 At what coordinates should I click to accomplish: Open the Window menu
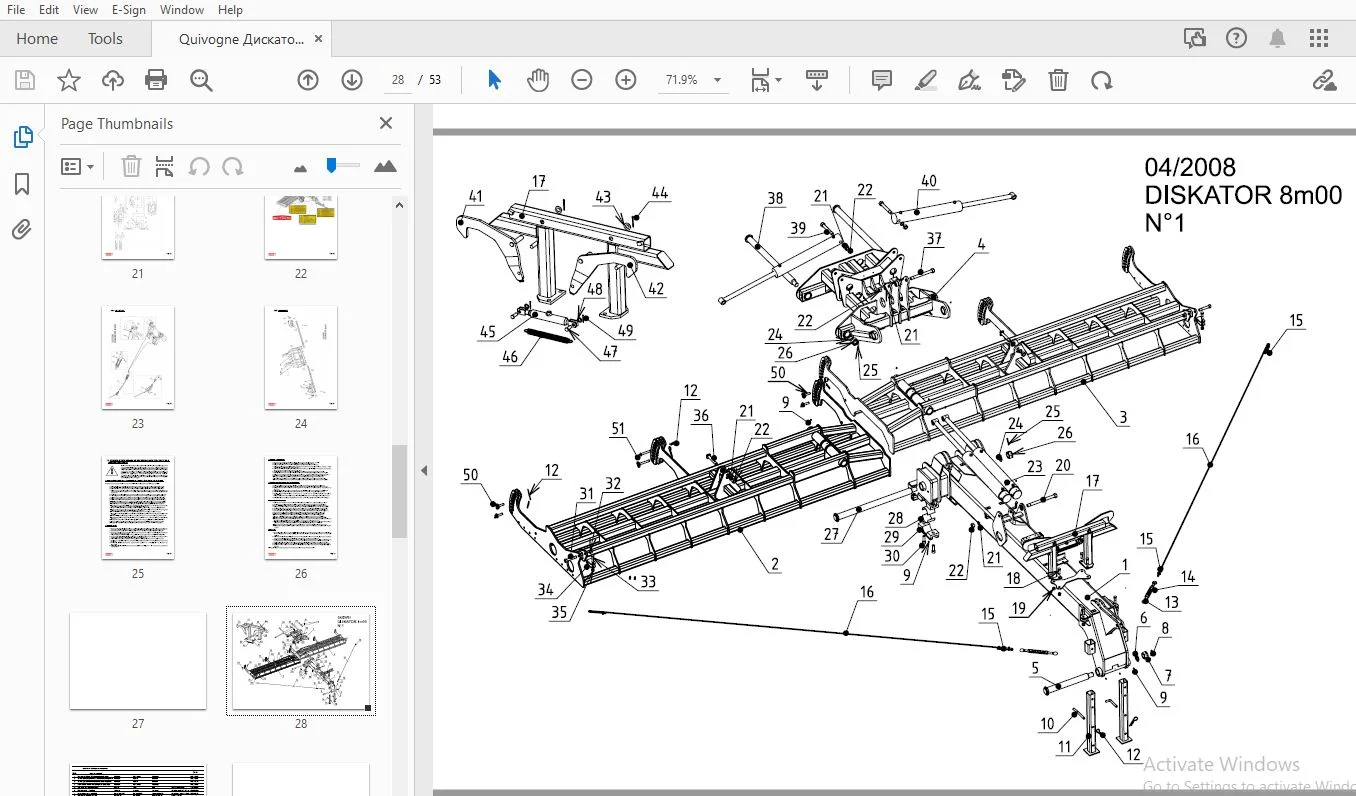click(x=182, y=10)
